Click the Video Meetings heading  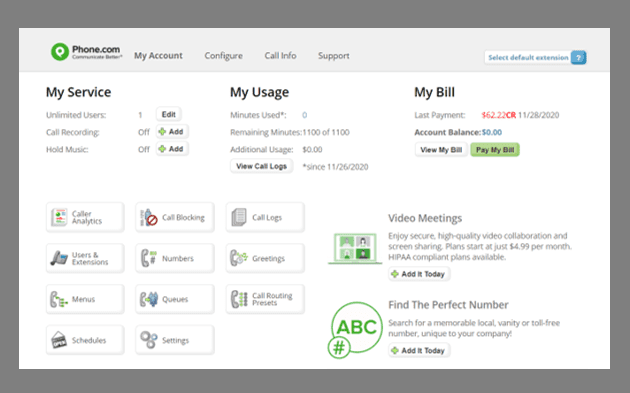(425, 218)
